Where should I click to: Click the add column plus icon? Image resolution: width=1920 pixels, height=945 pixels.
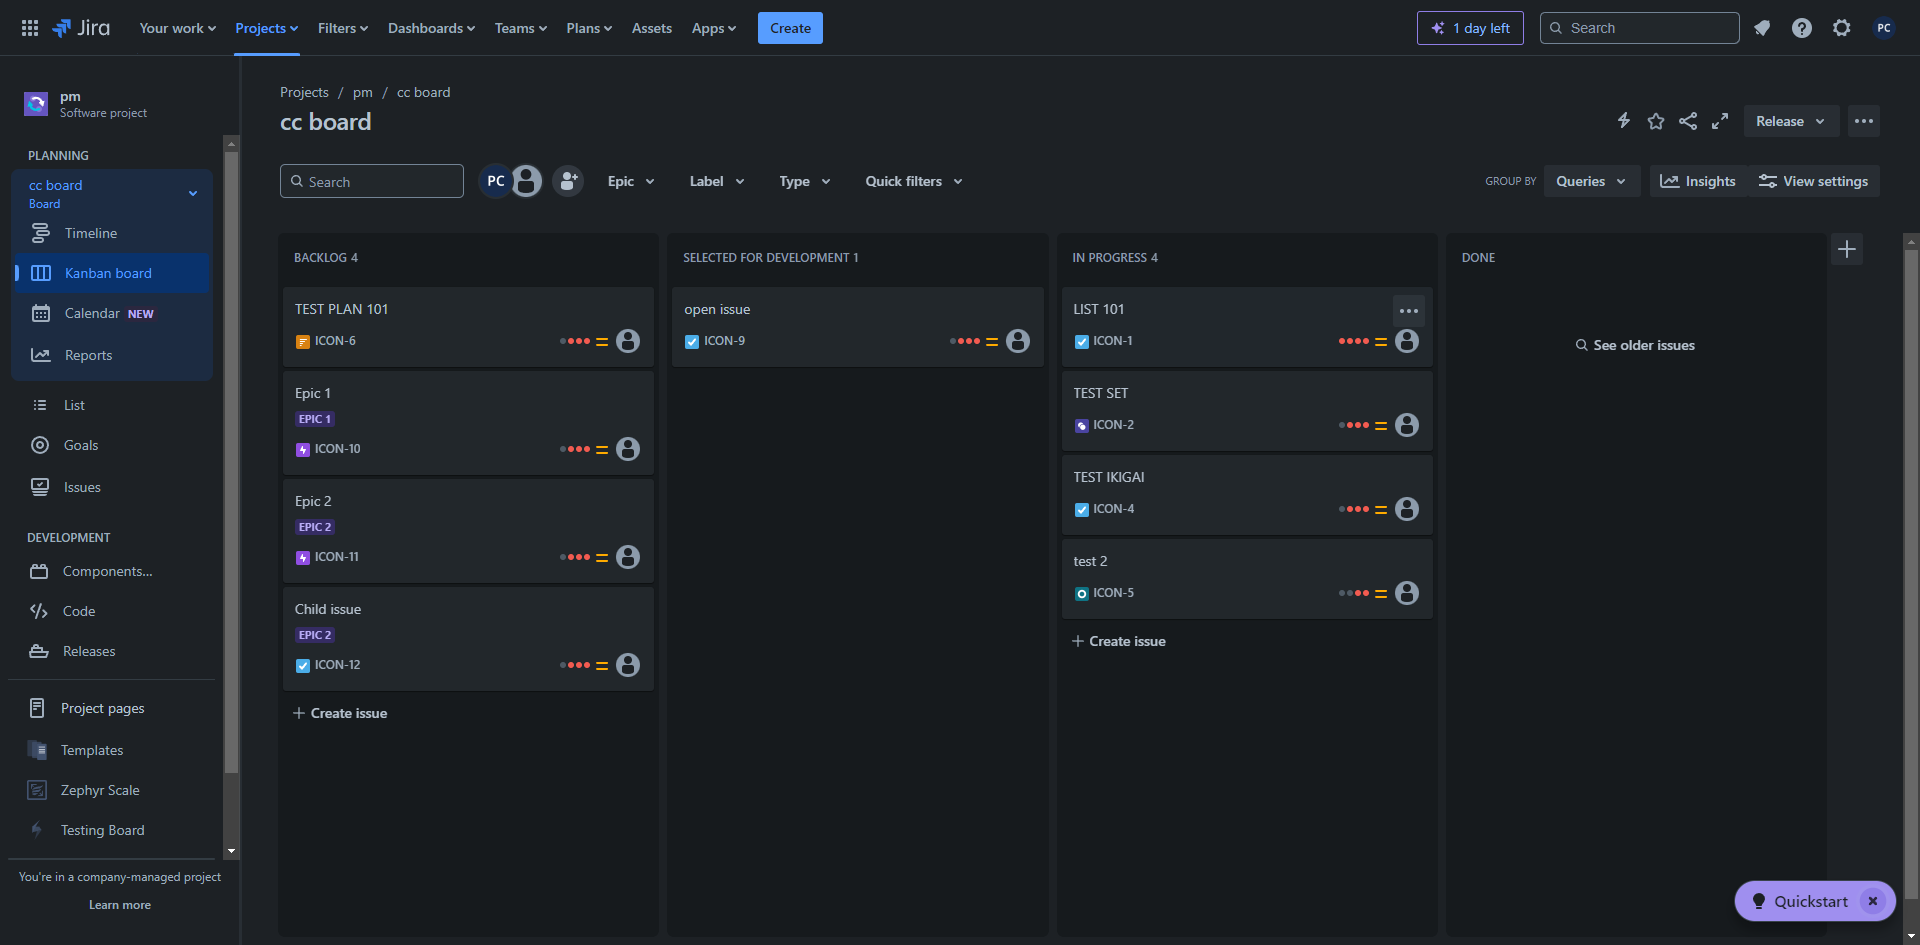1847,249
